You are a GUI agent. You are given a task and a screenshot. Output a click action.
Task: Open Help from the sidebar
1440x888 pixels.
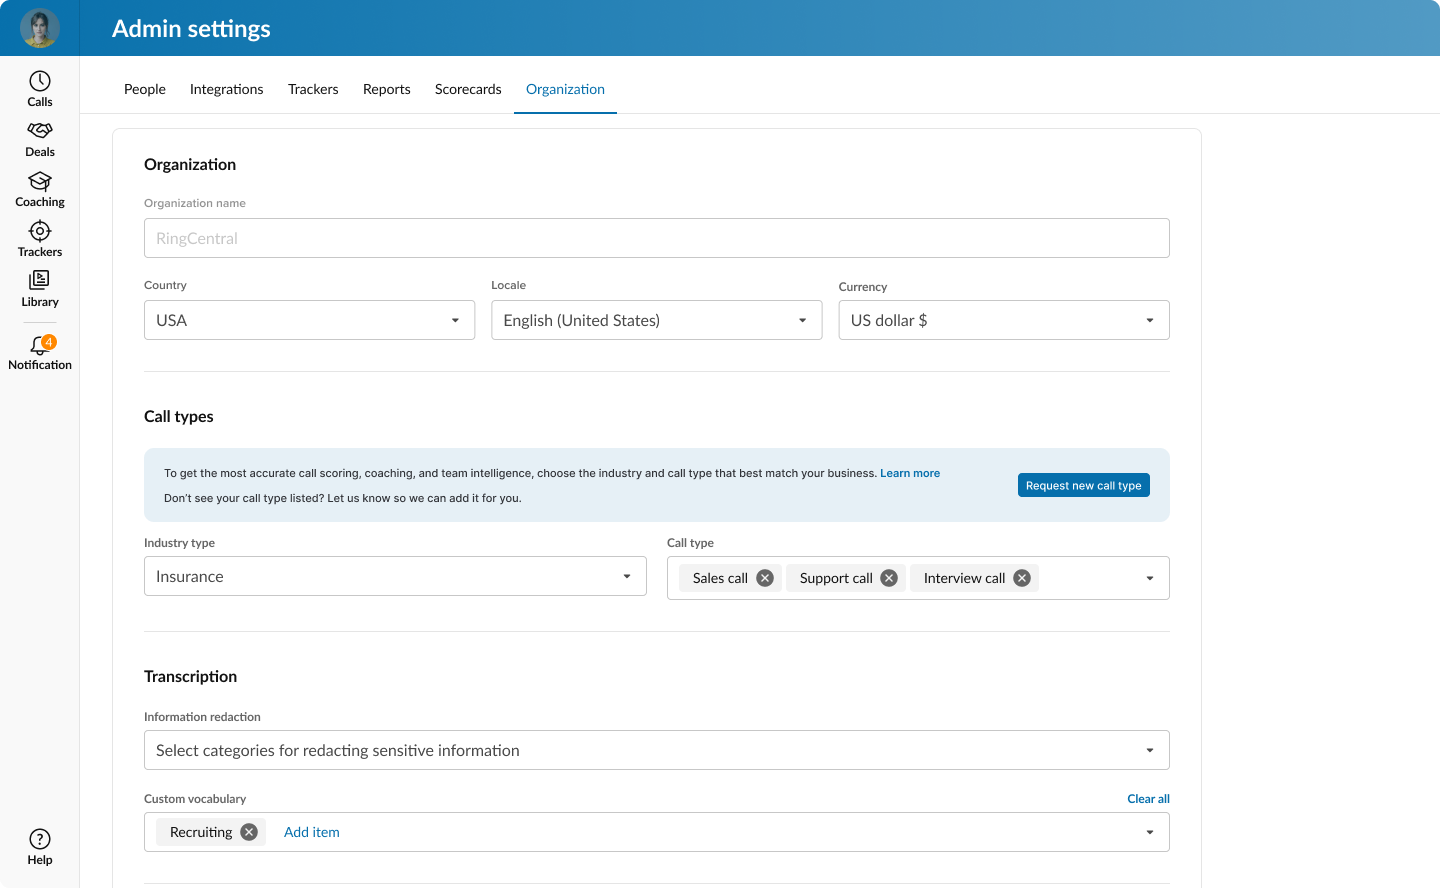pyautogui.click(x=40, y=839)
